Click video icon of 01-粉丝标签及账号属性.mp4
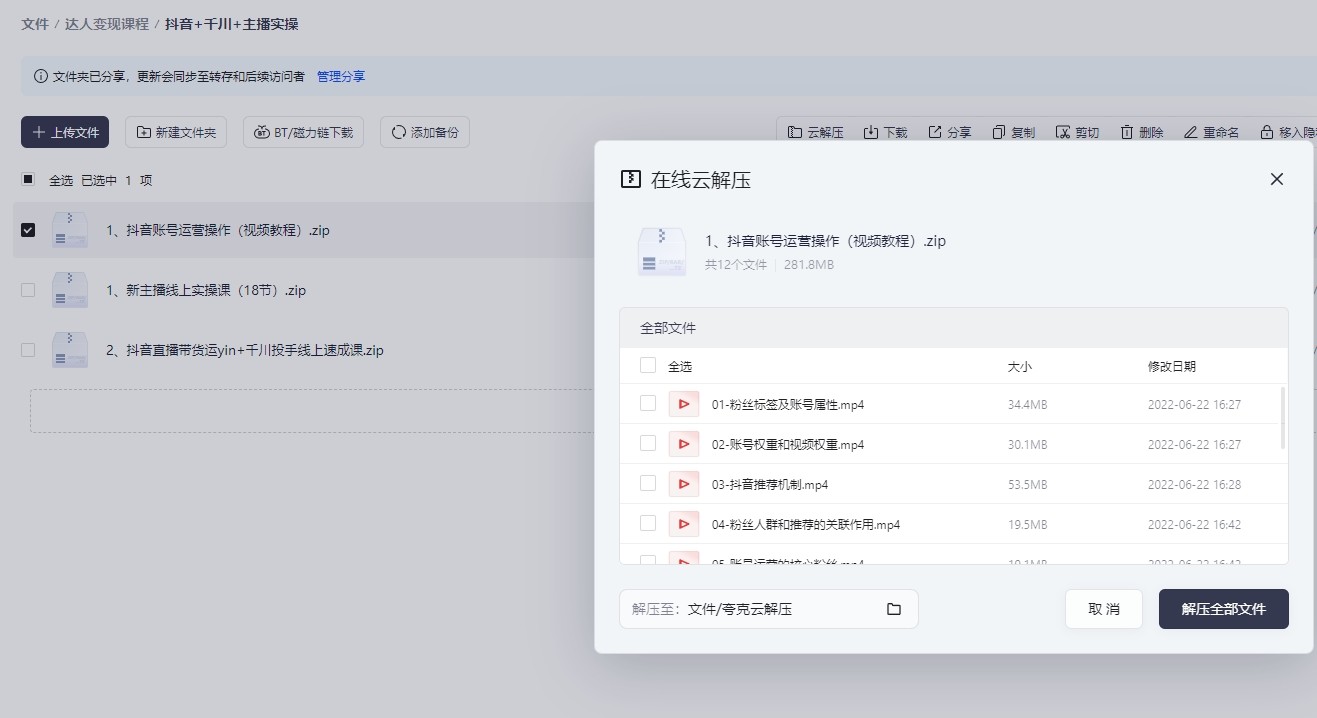 point(684,404)
